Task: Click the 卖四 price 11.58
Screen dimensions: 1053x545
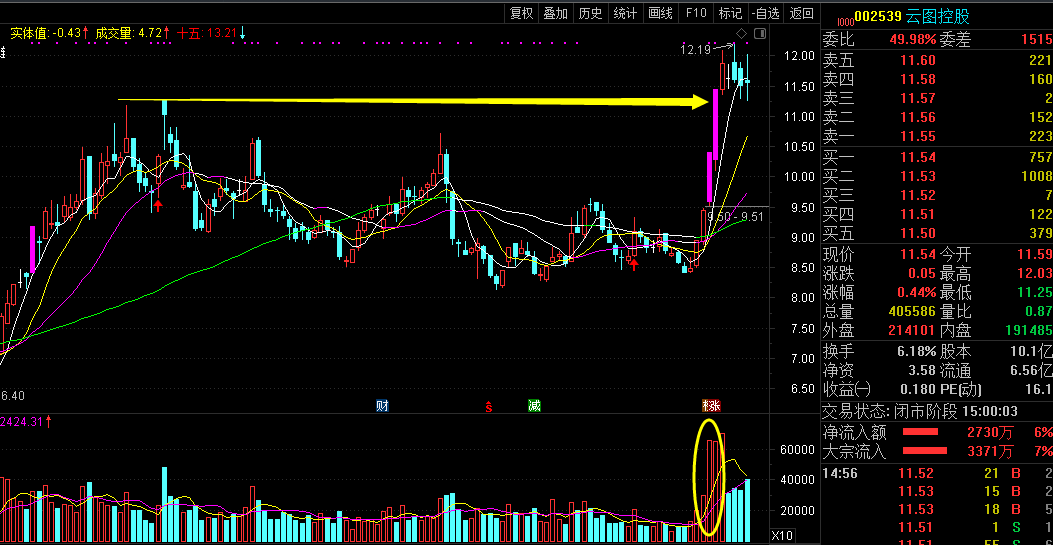Action: point(917,79)
